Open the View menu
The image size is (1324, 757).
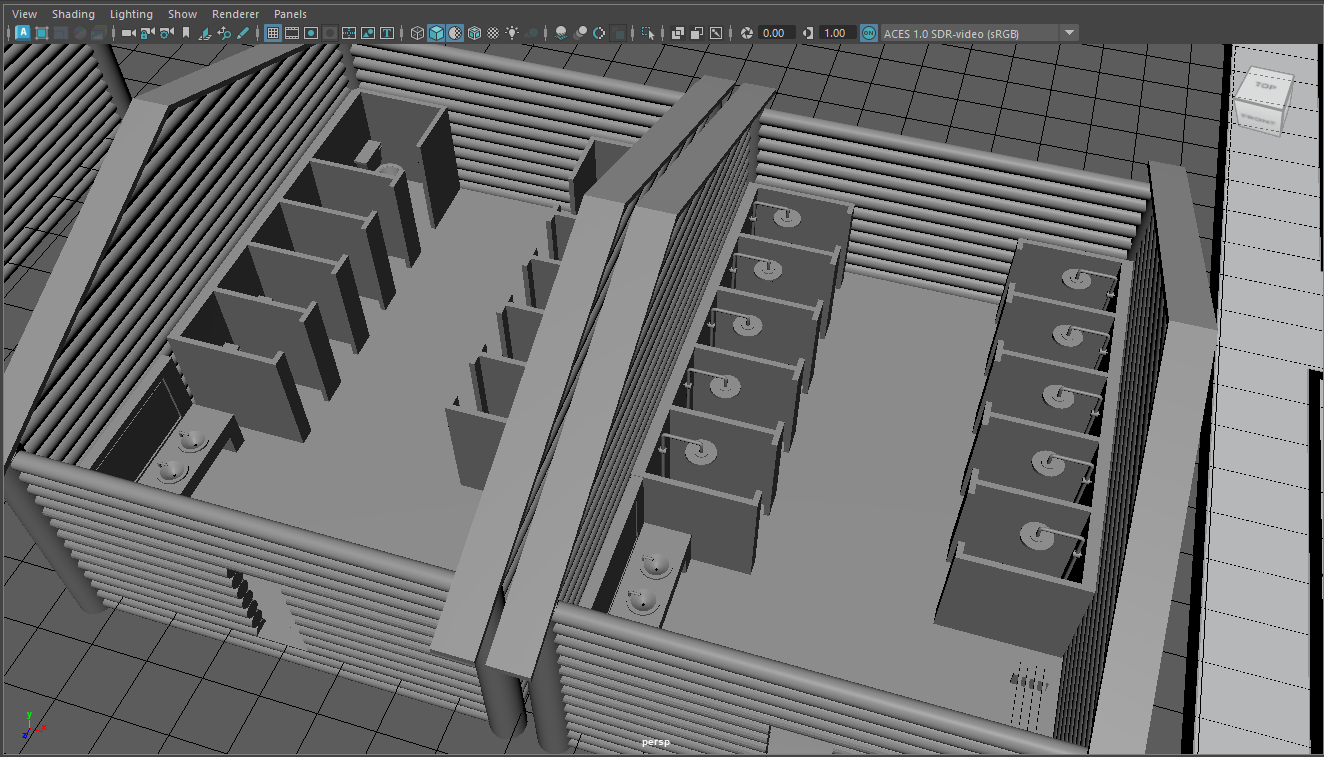tap(24, 14)
